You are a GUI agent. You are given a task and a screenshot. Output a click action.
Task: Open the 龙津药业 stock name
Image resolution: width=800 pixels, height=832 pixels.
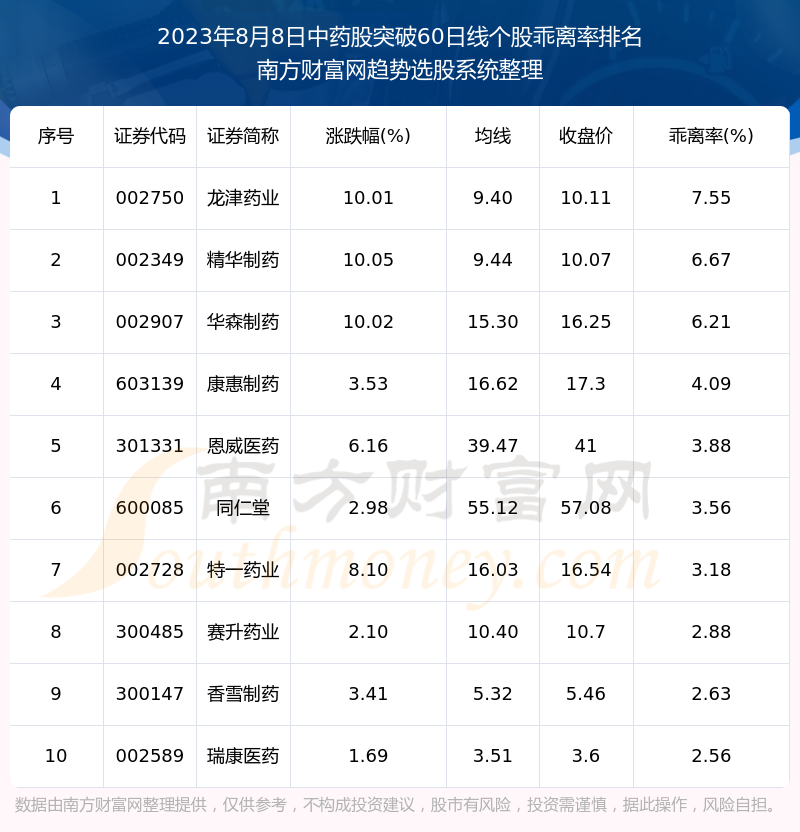pos(243,198)
